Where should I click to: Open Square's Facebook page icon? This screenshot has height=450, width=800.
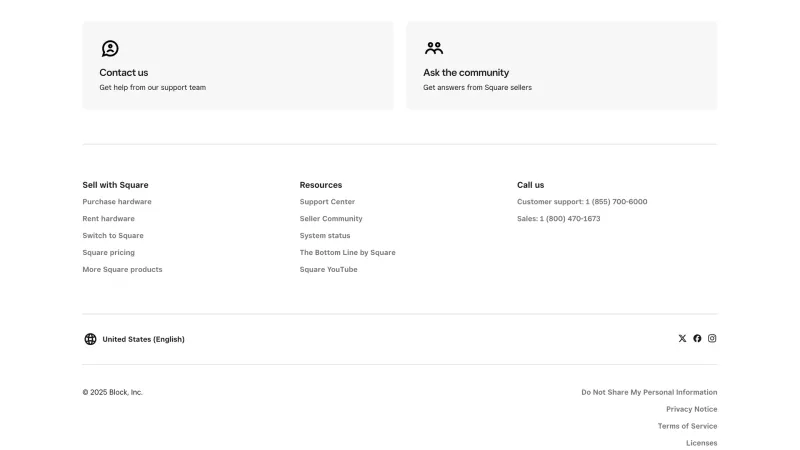pyautogui.click(x=697, y=338)
